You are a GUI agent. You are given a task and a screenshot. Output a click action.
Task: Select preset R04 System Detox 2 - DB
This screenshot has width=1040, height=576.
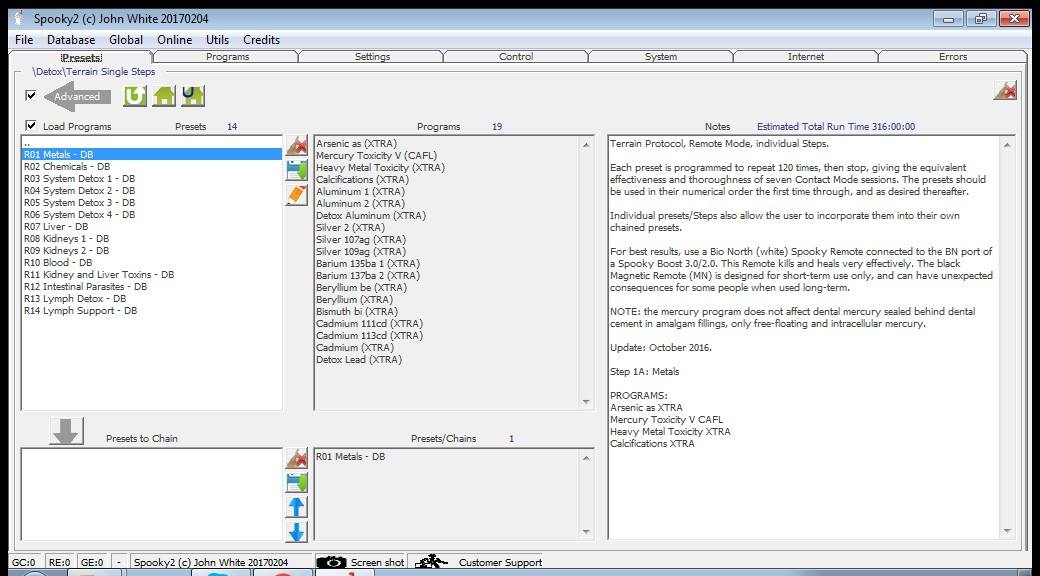click(x=152, y=190)
